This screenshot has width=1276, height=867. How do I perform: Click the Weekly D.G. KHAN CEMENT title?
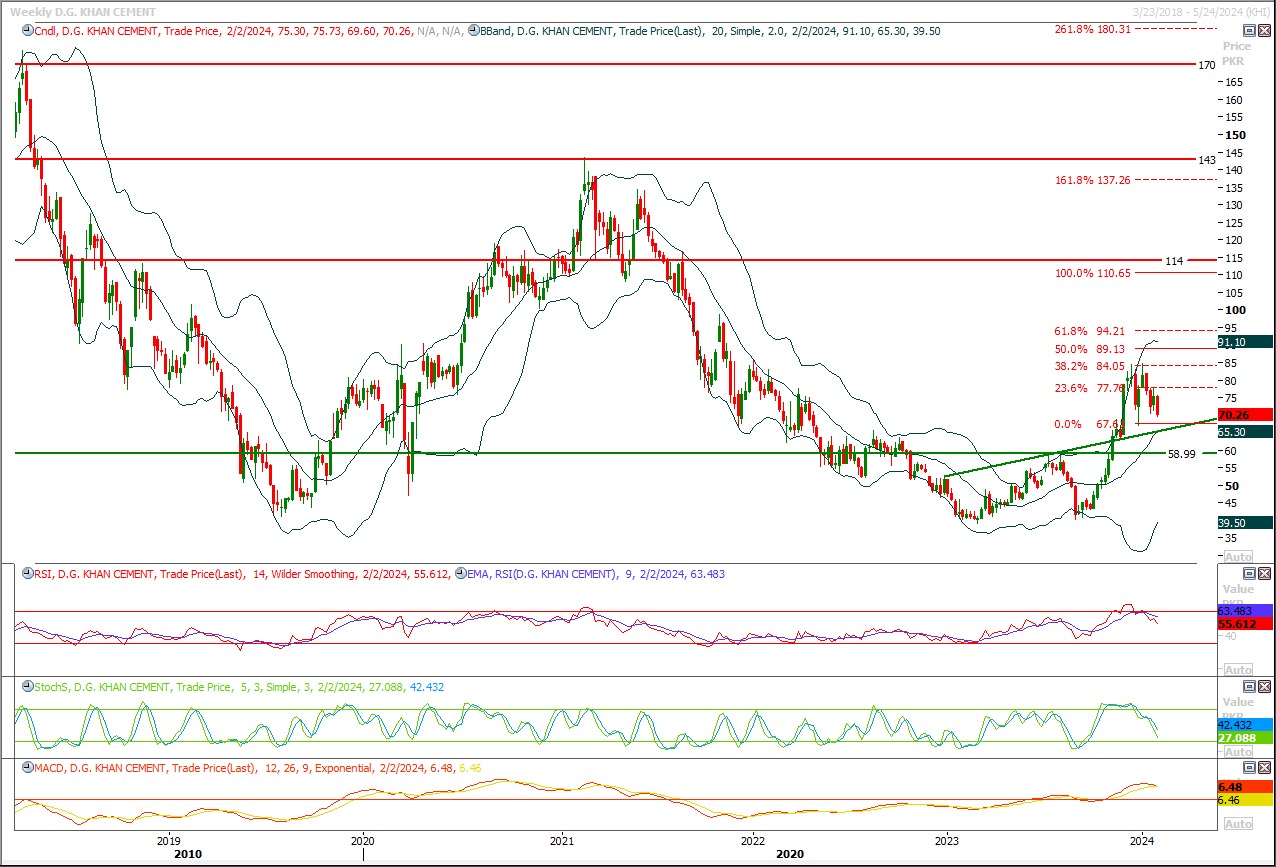[x=82, y=11]
